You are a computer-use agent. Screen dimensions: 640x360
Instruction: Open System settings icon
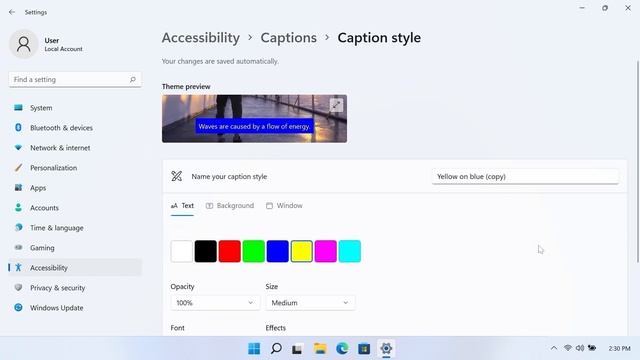click(x=18, y=108)
